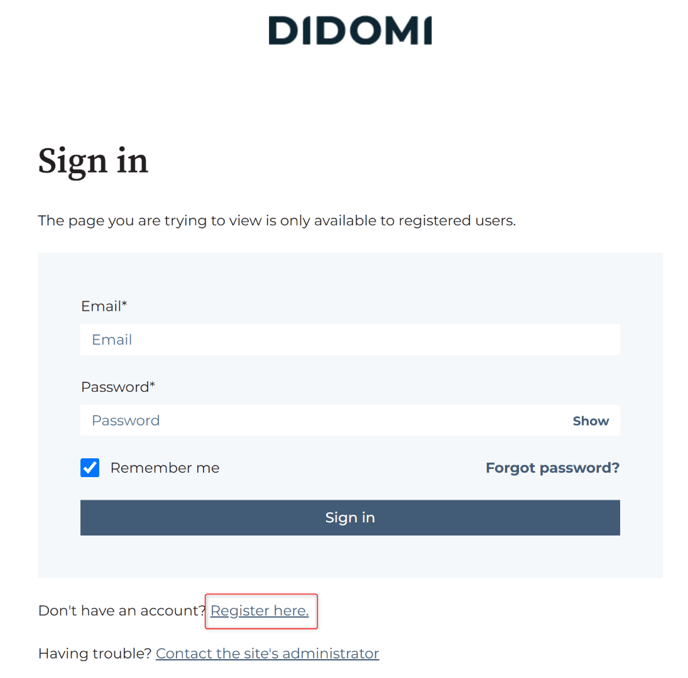Click empty space in the gray form panel
Viewport: 688px width, 678px height.
tap(350, 276)
